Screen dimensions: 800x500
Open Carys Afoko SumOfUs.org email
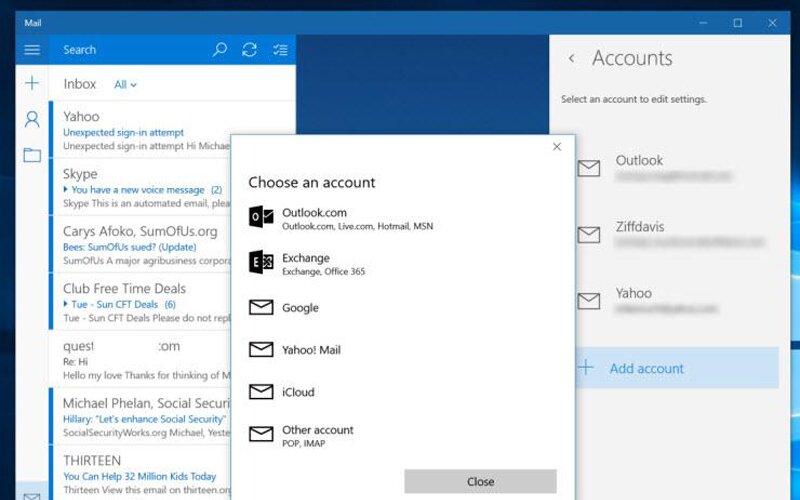(x=140, y=244)
